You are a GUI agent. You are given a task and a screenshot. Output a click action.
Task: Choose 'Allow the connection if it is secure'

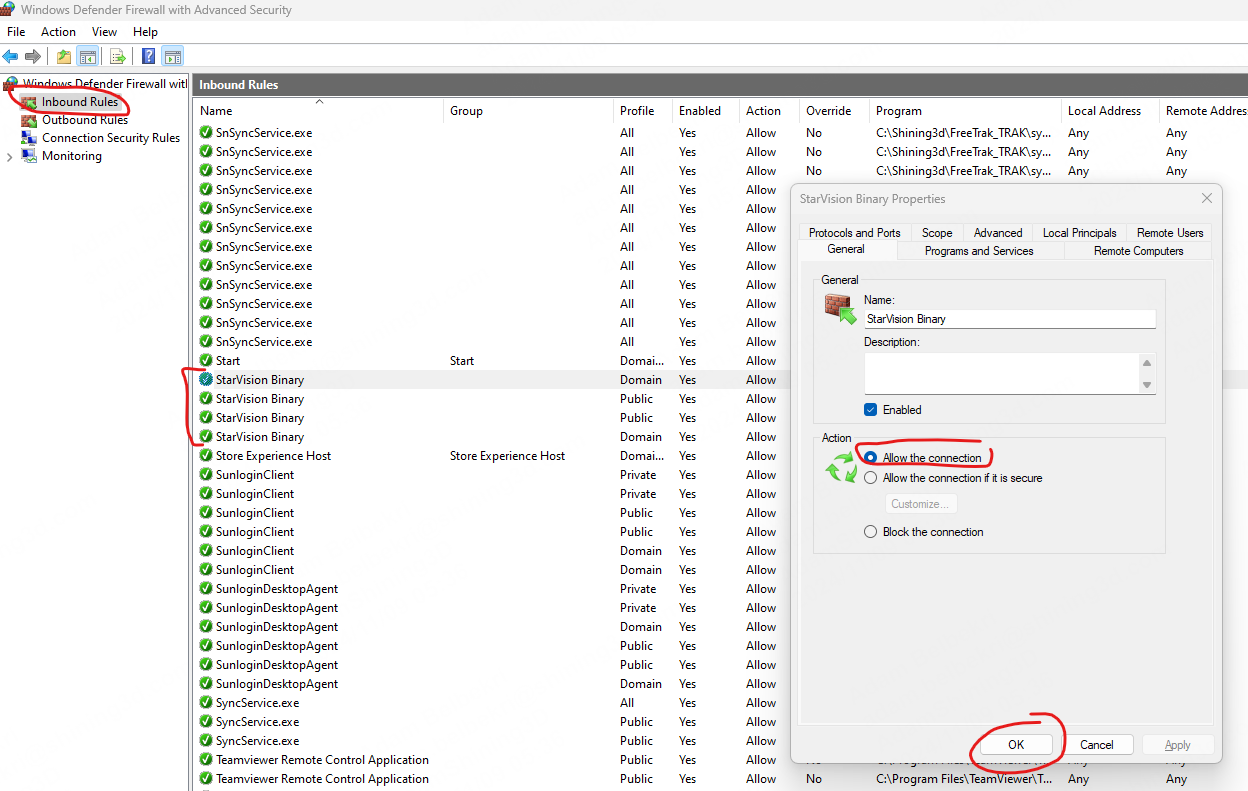(x=871, y=478)
